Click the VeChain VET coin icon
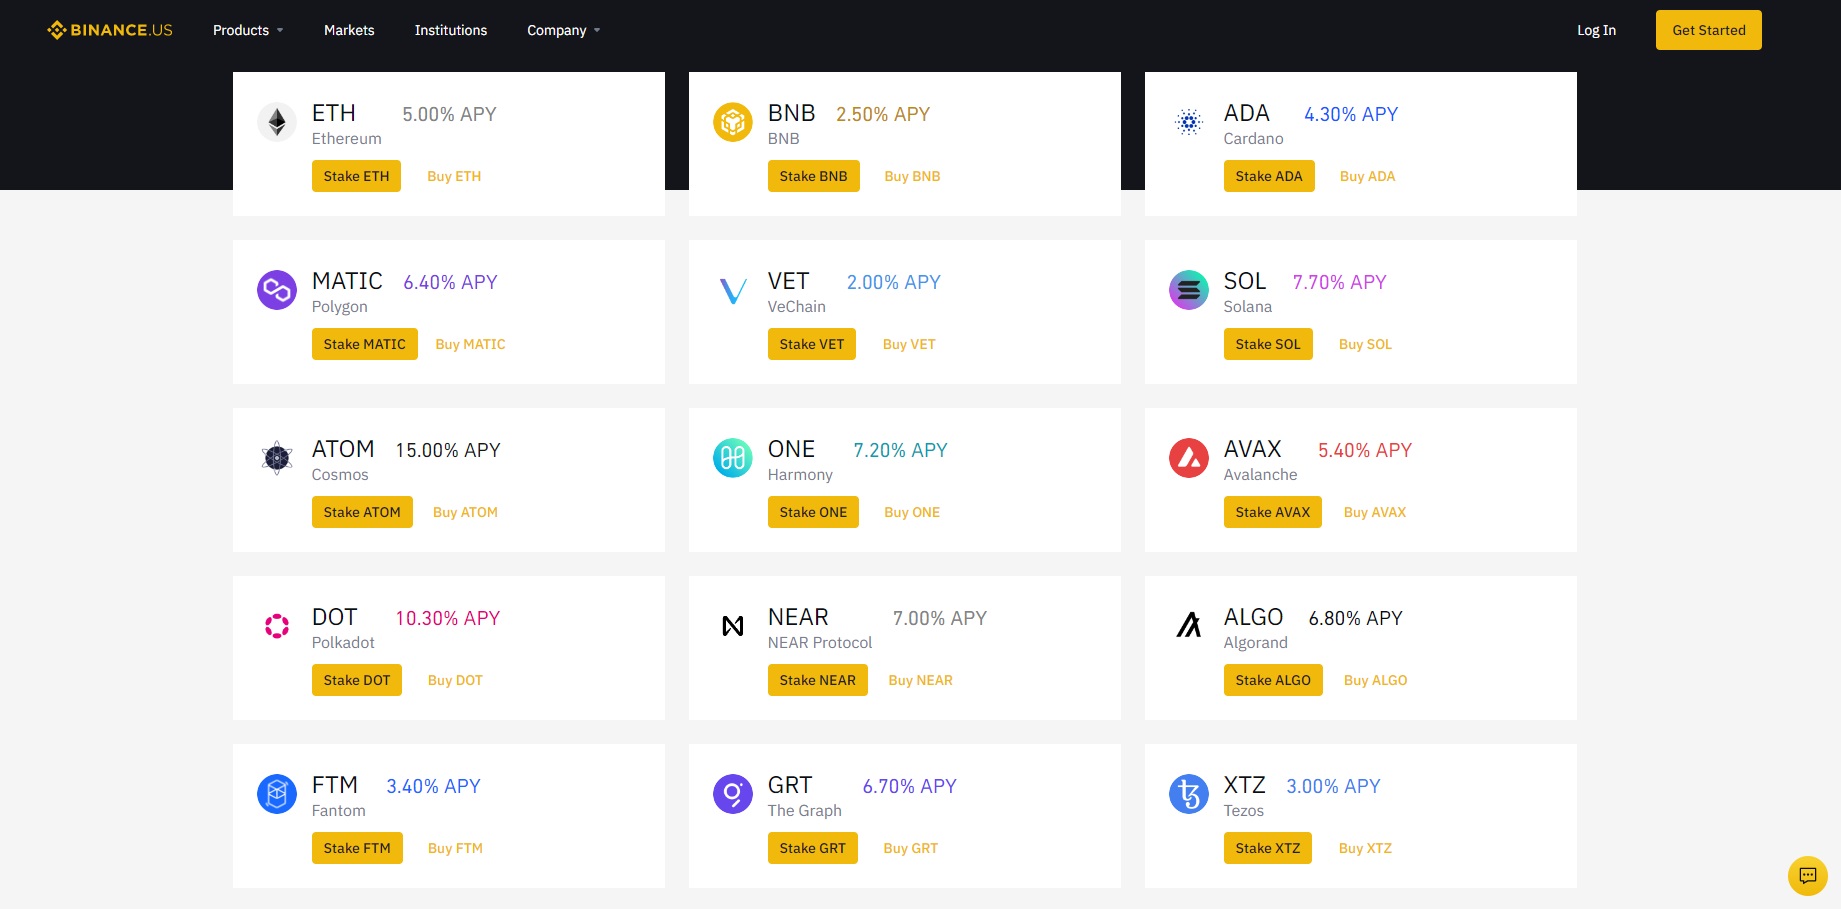 733,290
